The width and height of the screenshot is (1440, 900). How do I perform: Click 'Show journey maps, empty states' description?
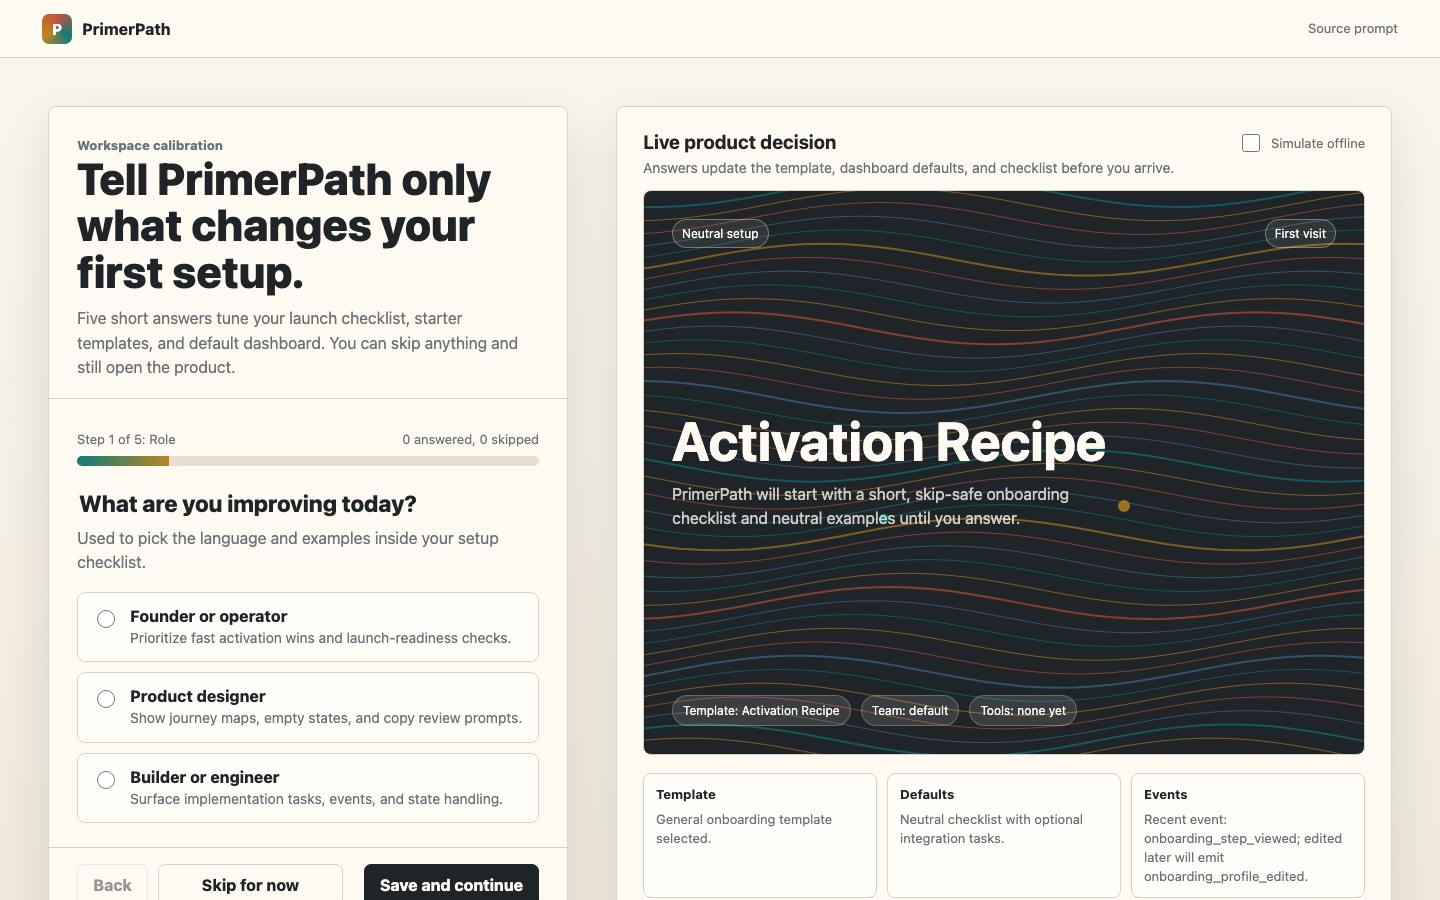(326, 718)
